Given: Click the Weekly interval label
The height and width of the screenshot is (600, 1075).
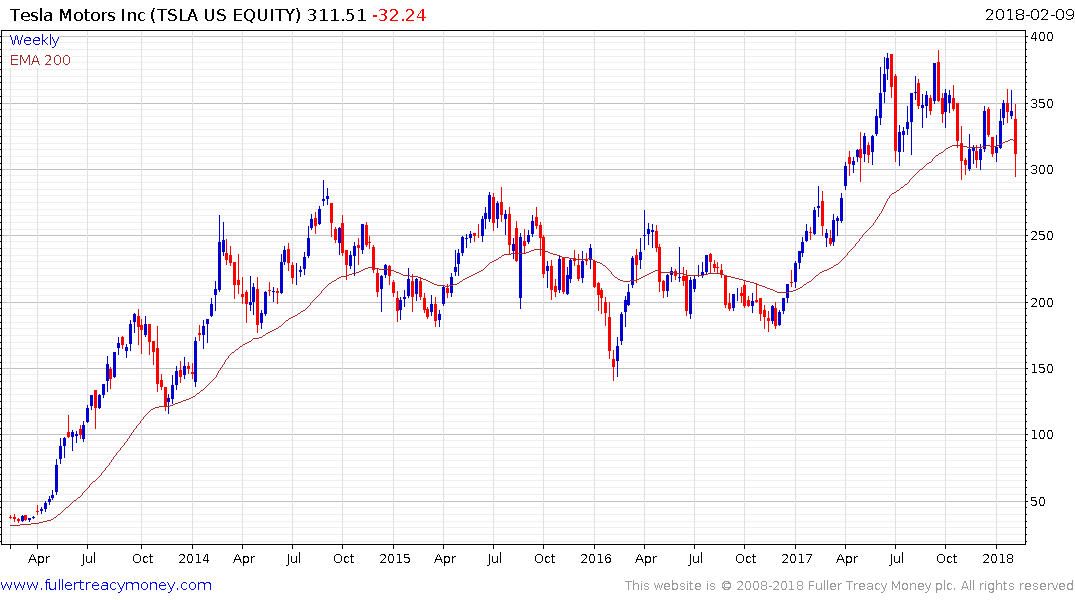Looking at the screenshot, I should click(34, 40).
